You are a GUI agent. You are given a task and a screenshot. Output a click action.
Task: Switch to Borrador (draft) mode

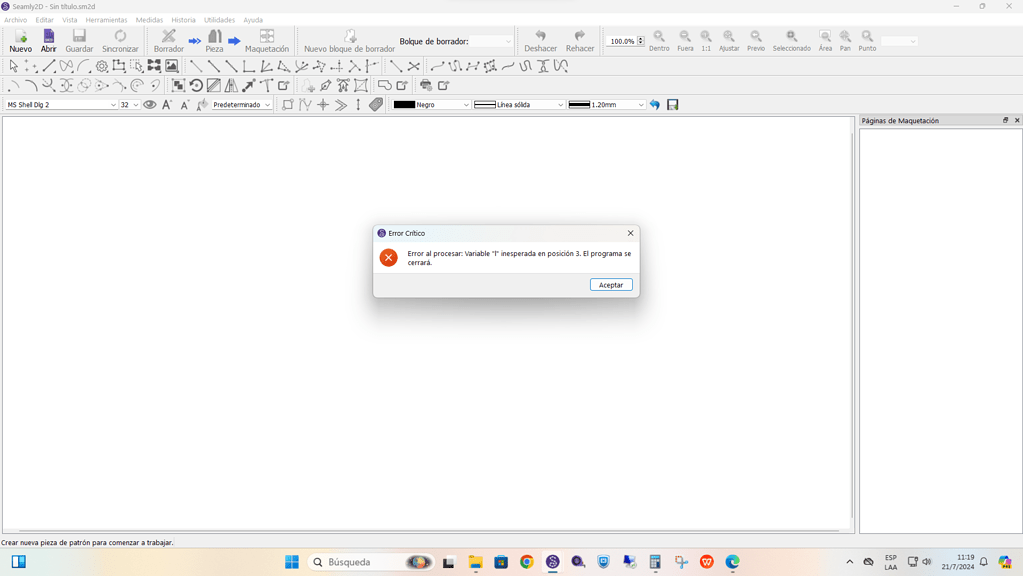(x=168, y=38)
